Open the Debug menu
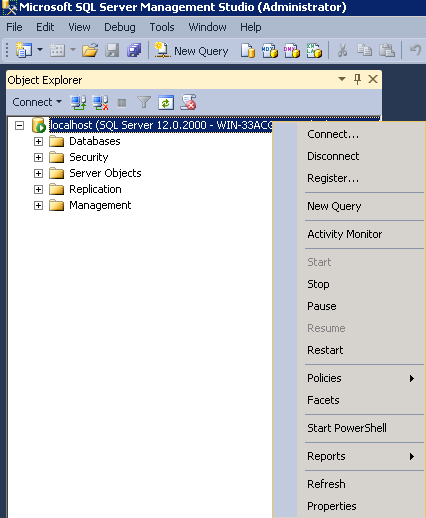426x518 pixels. click(120, 27)
